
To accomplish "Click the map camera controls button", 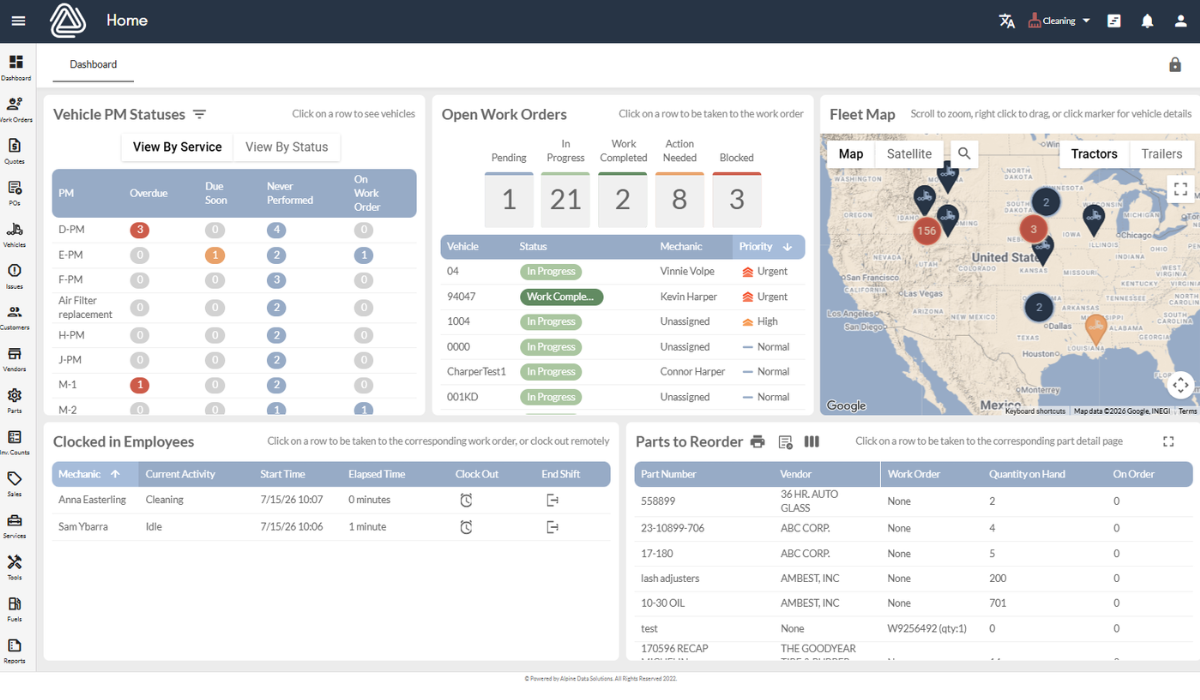I will 1180,385.
